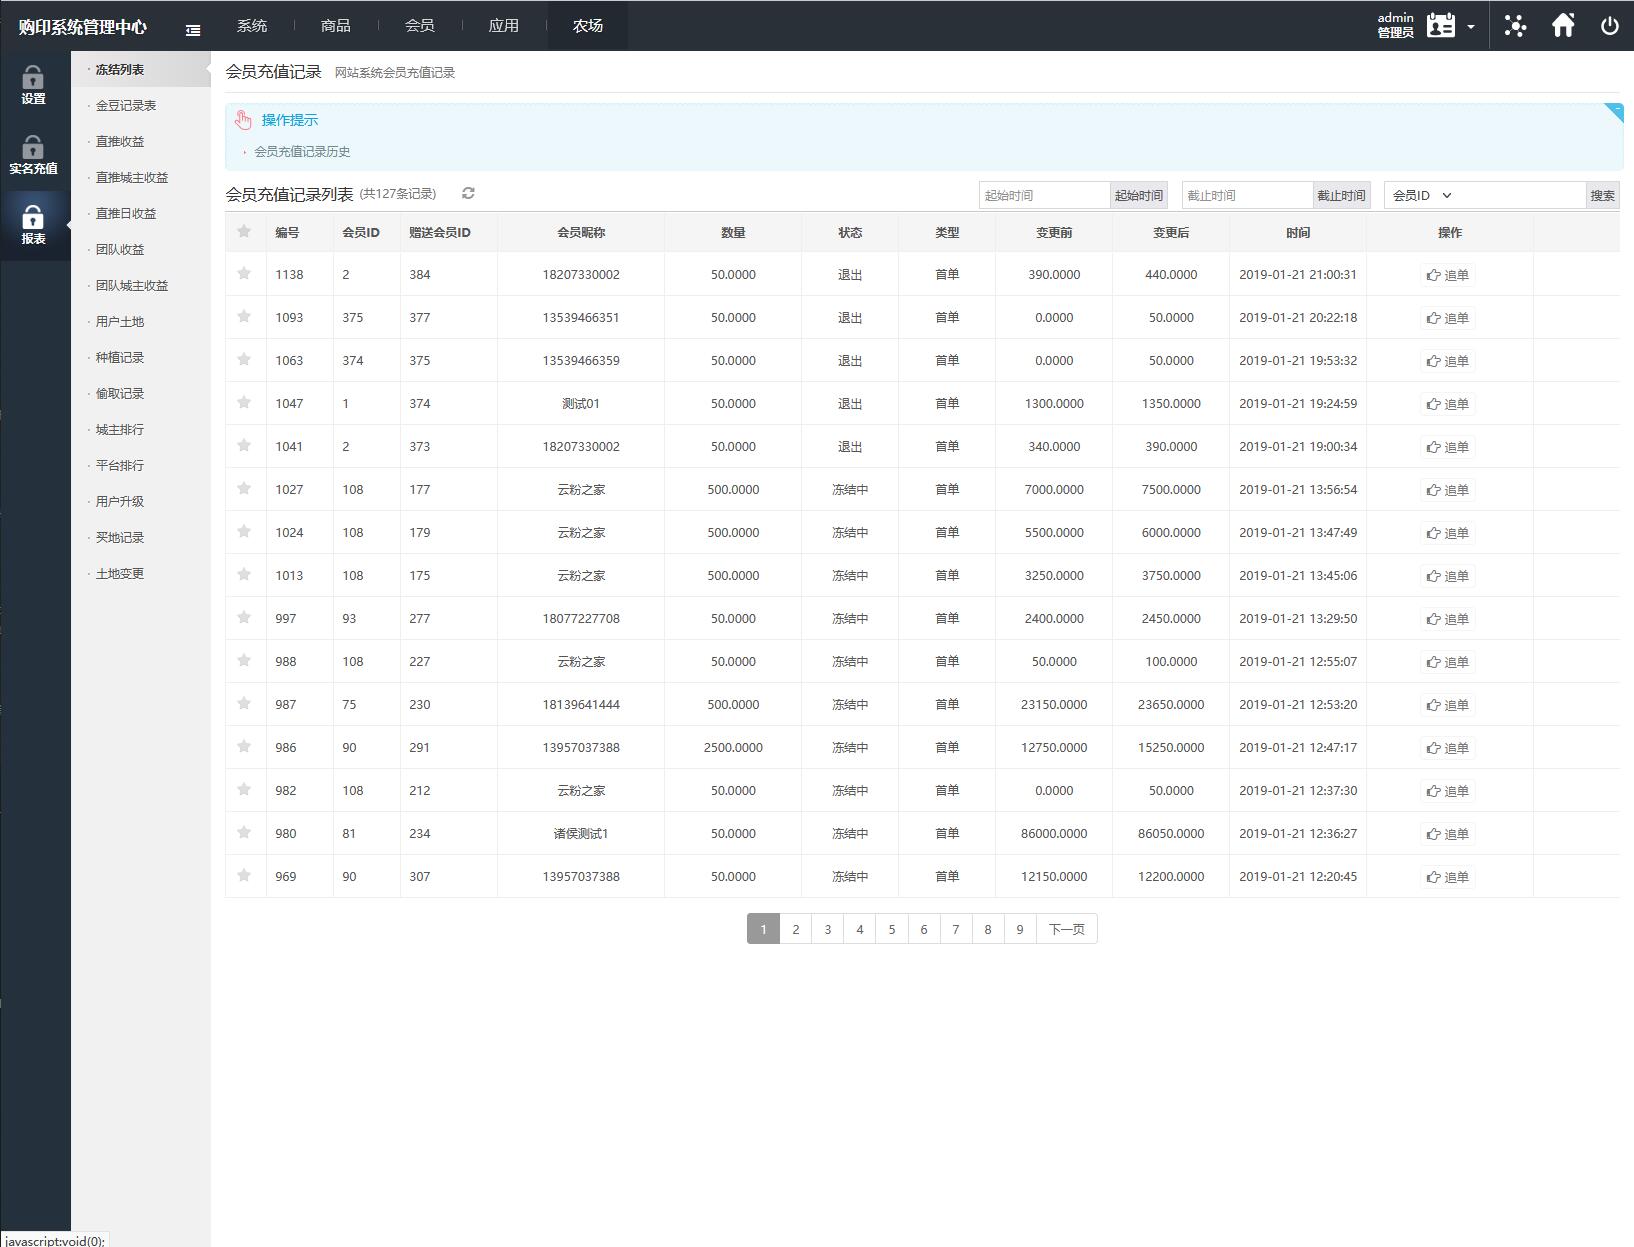Toggle the star for record 1138

244,273
